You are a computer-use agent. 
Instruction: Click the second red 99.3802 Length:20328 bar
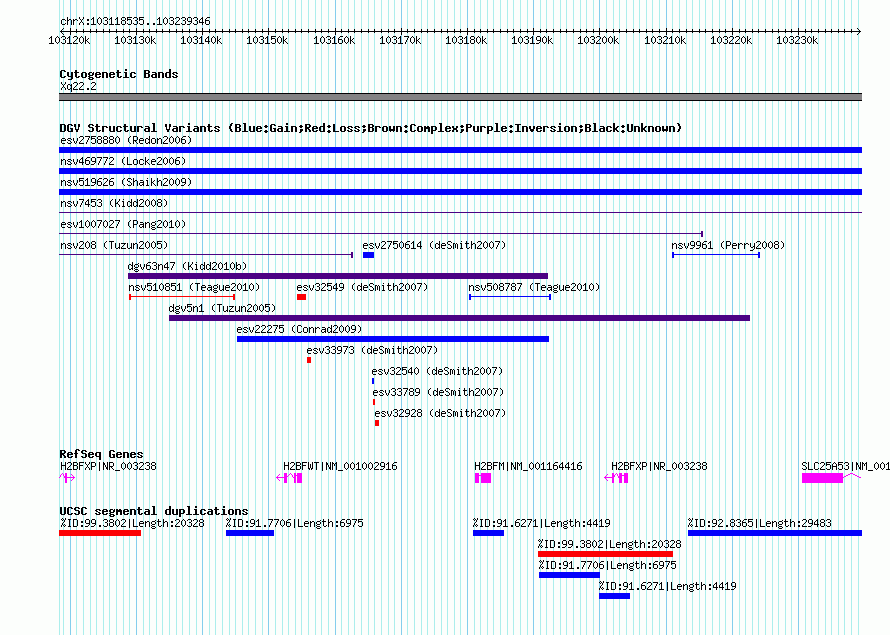pyautogui.click(x=605, y=554)
